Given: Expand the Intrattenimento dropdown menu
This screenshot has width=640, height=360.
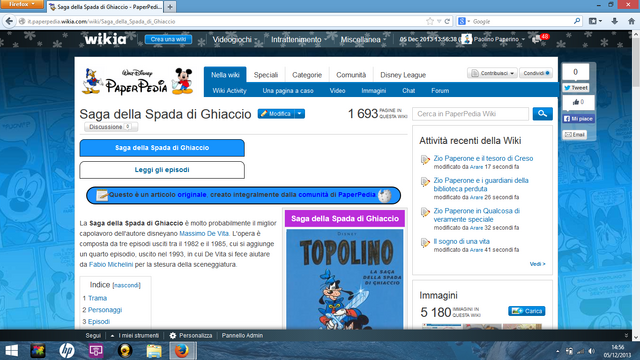Looking at the screenshot, I should [x=299, y=40].
